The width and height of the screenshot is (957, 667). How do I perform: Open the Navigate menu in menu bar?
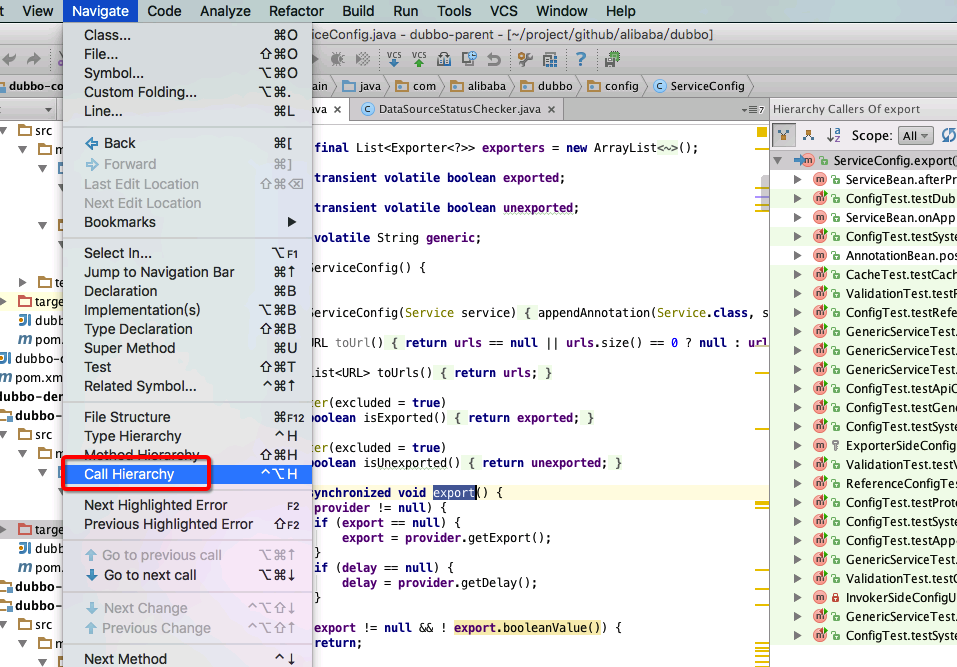coord(100,11)
